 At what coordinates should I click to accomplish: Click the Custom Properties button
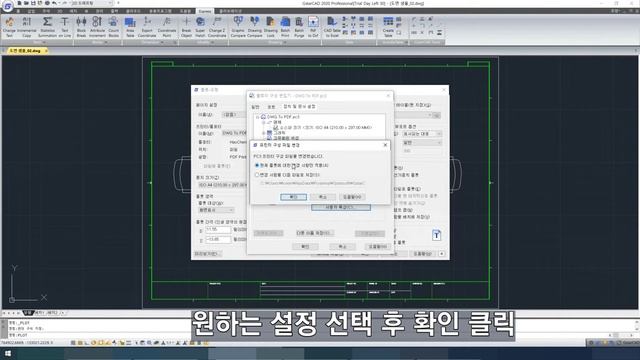(341, 207)
